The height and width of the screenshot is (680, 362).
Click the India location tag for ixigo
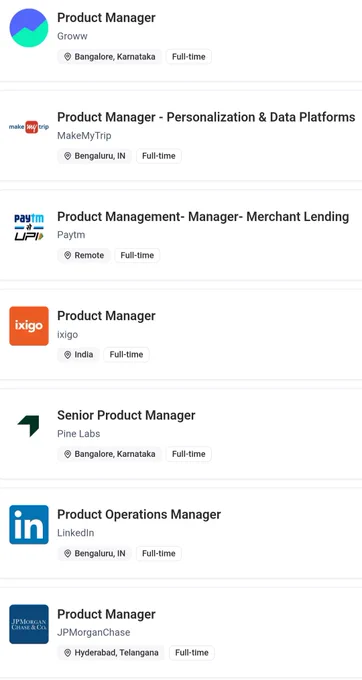tap(78, 355)
